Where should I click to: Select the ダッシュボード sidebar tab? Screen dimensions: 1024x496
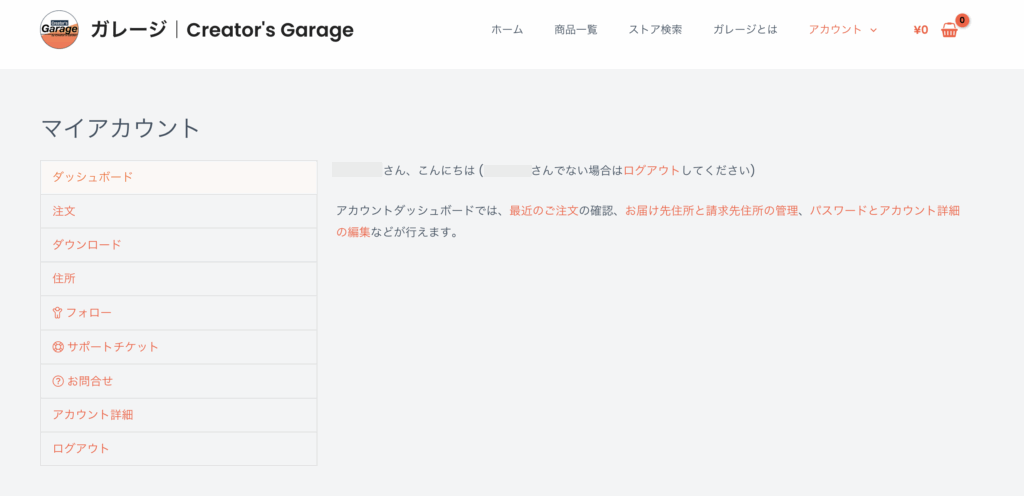[x=92, y=177]
